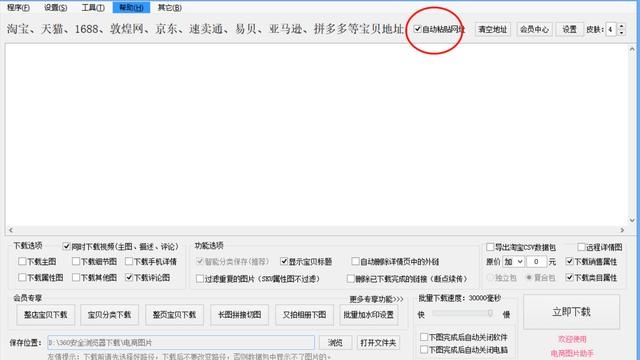The width and height of the screenshot is (640, 360).
Task: Enable 下图完成后自动关闭电脑 checkbox
Action: pyautogui.click(x=424, y=350)
